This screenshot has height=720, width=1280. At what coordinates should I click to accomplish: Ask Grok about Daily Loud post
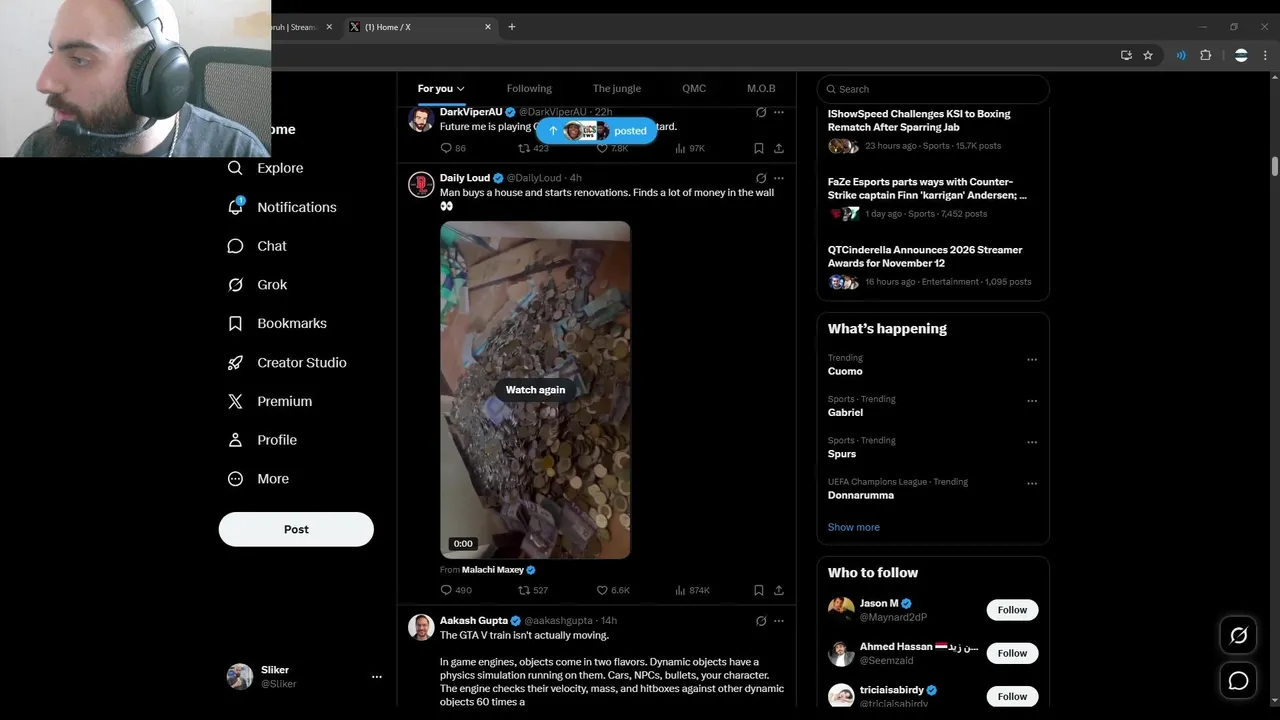[761, 178]
